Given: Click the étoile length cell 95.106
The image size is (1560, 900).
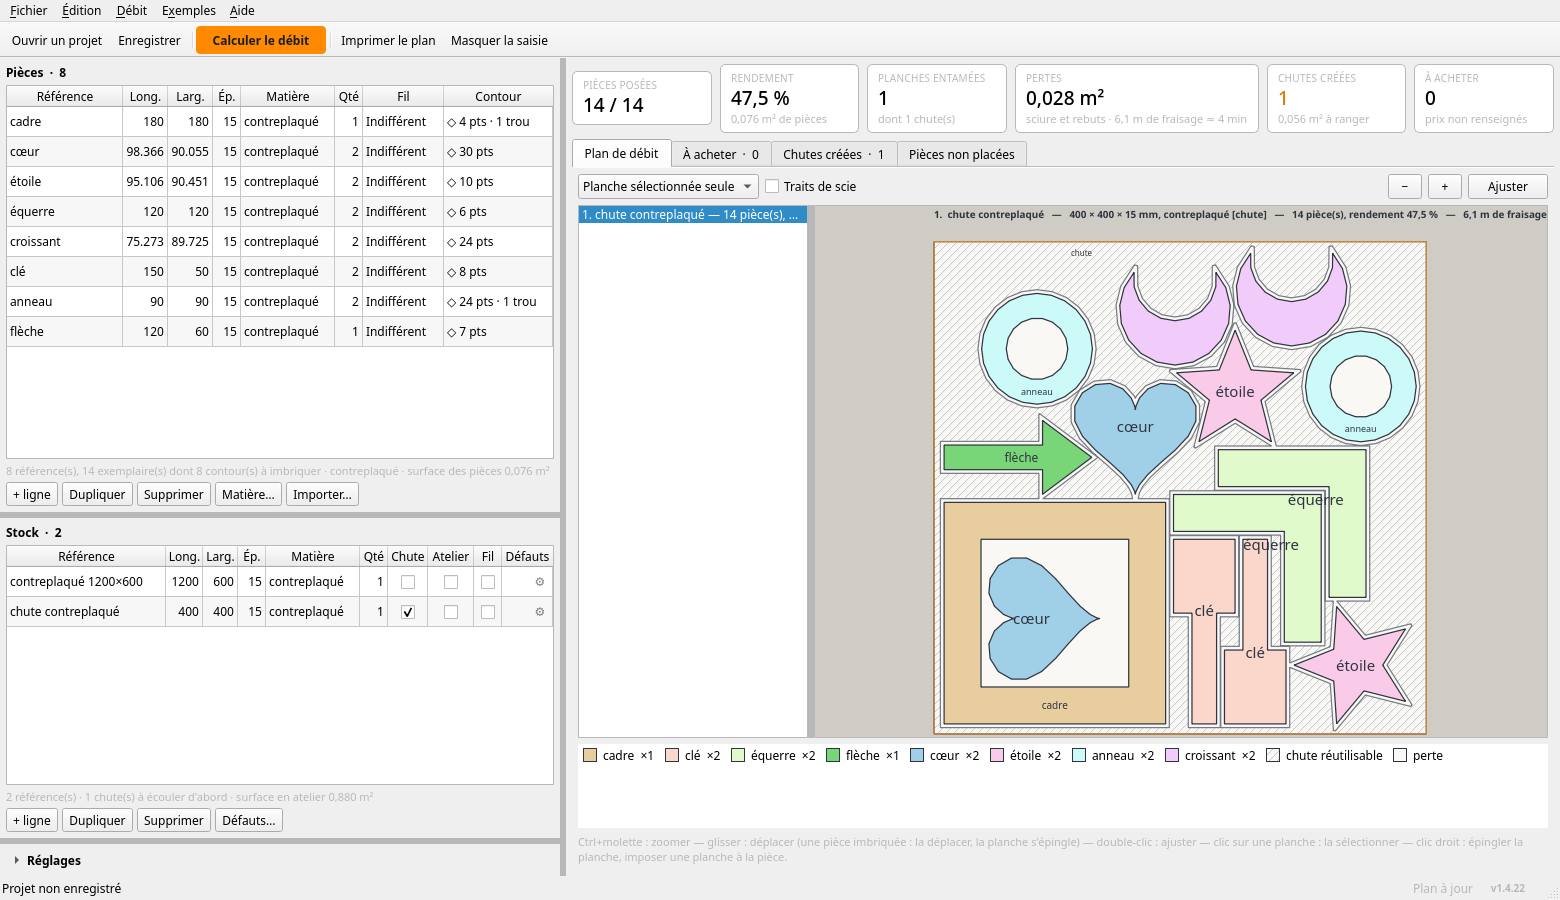Looking at the screenshot, I should pyautogui.click(x=145, y=182).
